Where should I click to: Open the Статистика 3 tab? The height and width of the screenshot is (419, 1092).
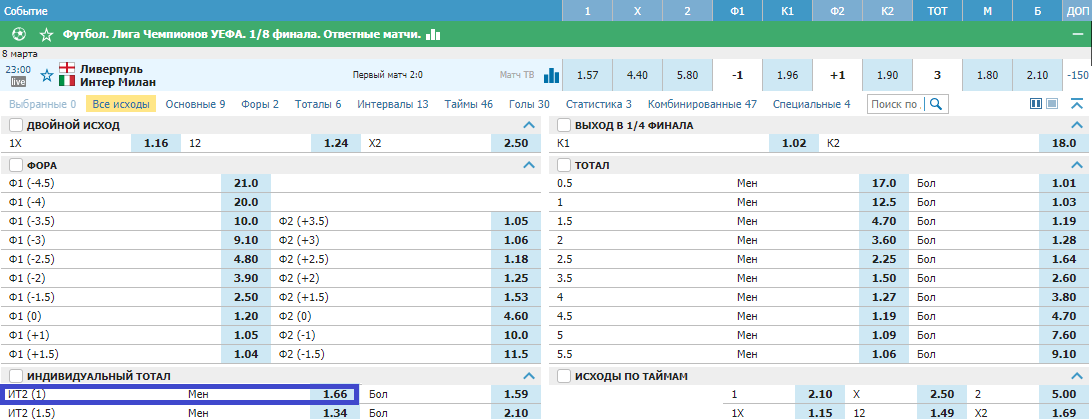tap(599, 104)
